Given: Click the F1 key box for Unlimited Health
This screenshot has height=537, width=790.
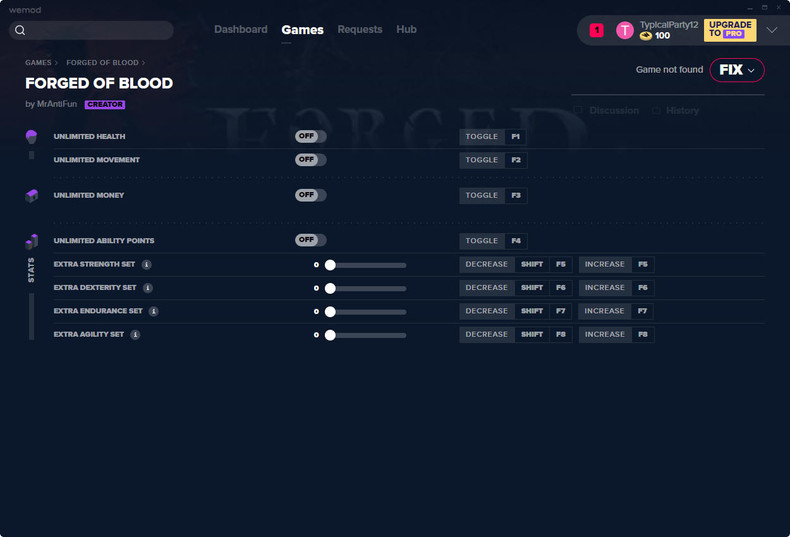Looking at the screenshot, I should point(515,137).
